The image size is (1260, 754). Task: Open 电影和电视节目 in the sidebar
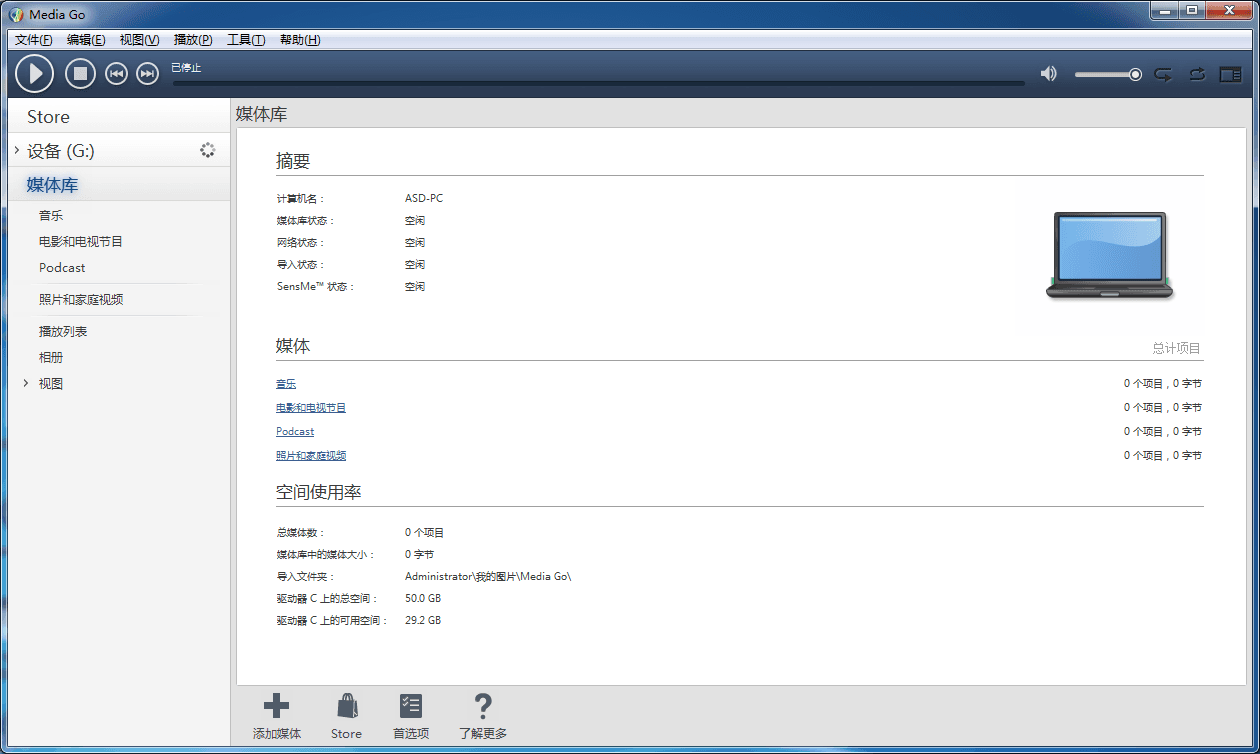tap(81, 241)
